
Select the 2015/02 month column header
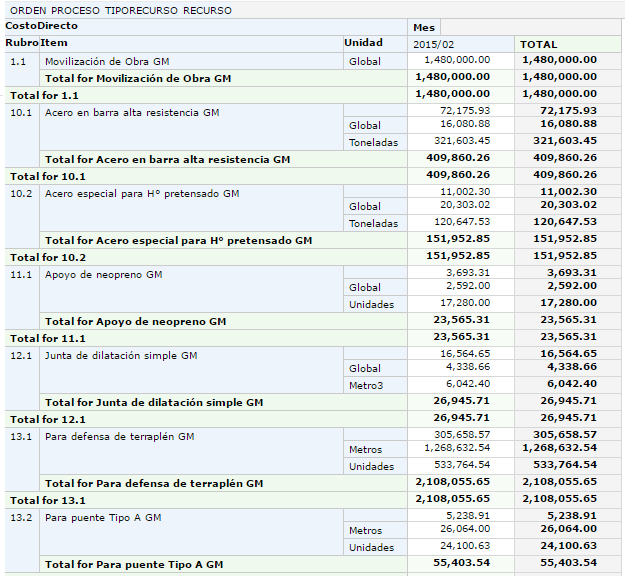tap(432, 44)
